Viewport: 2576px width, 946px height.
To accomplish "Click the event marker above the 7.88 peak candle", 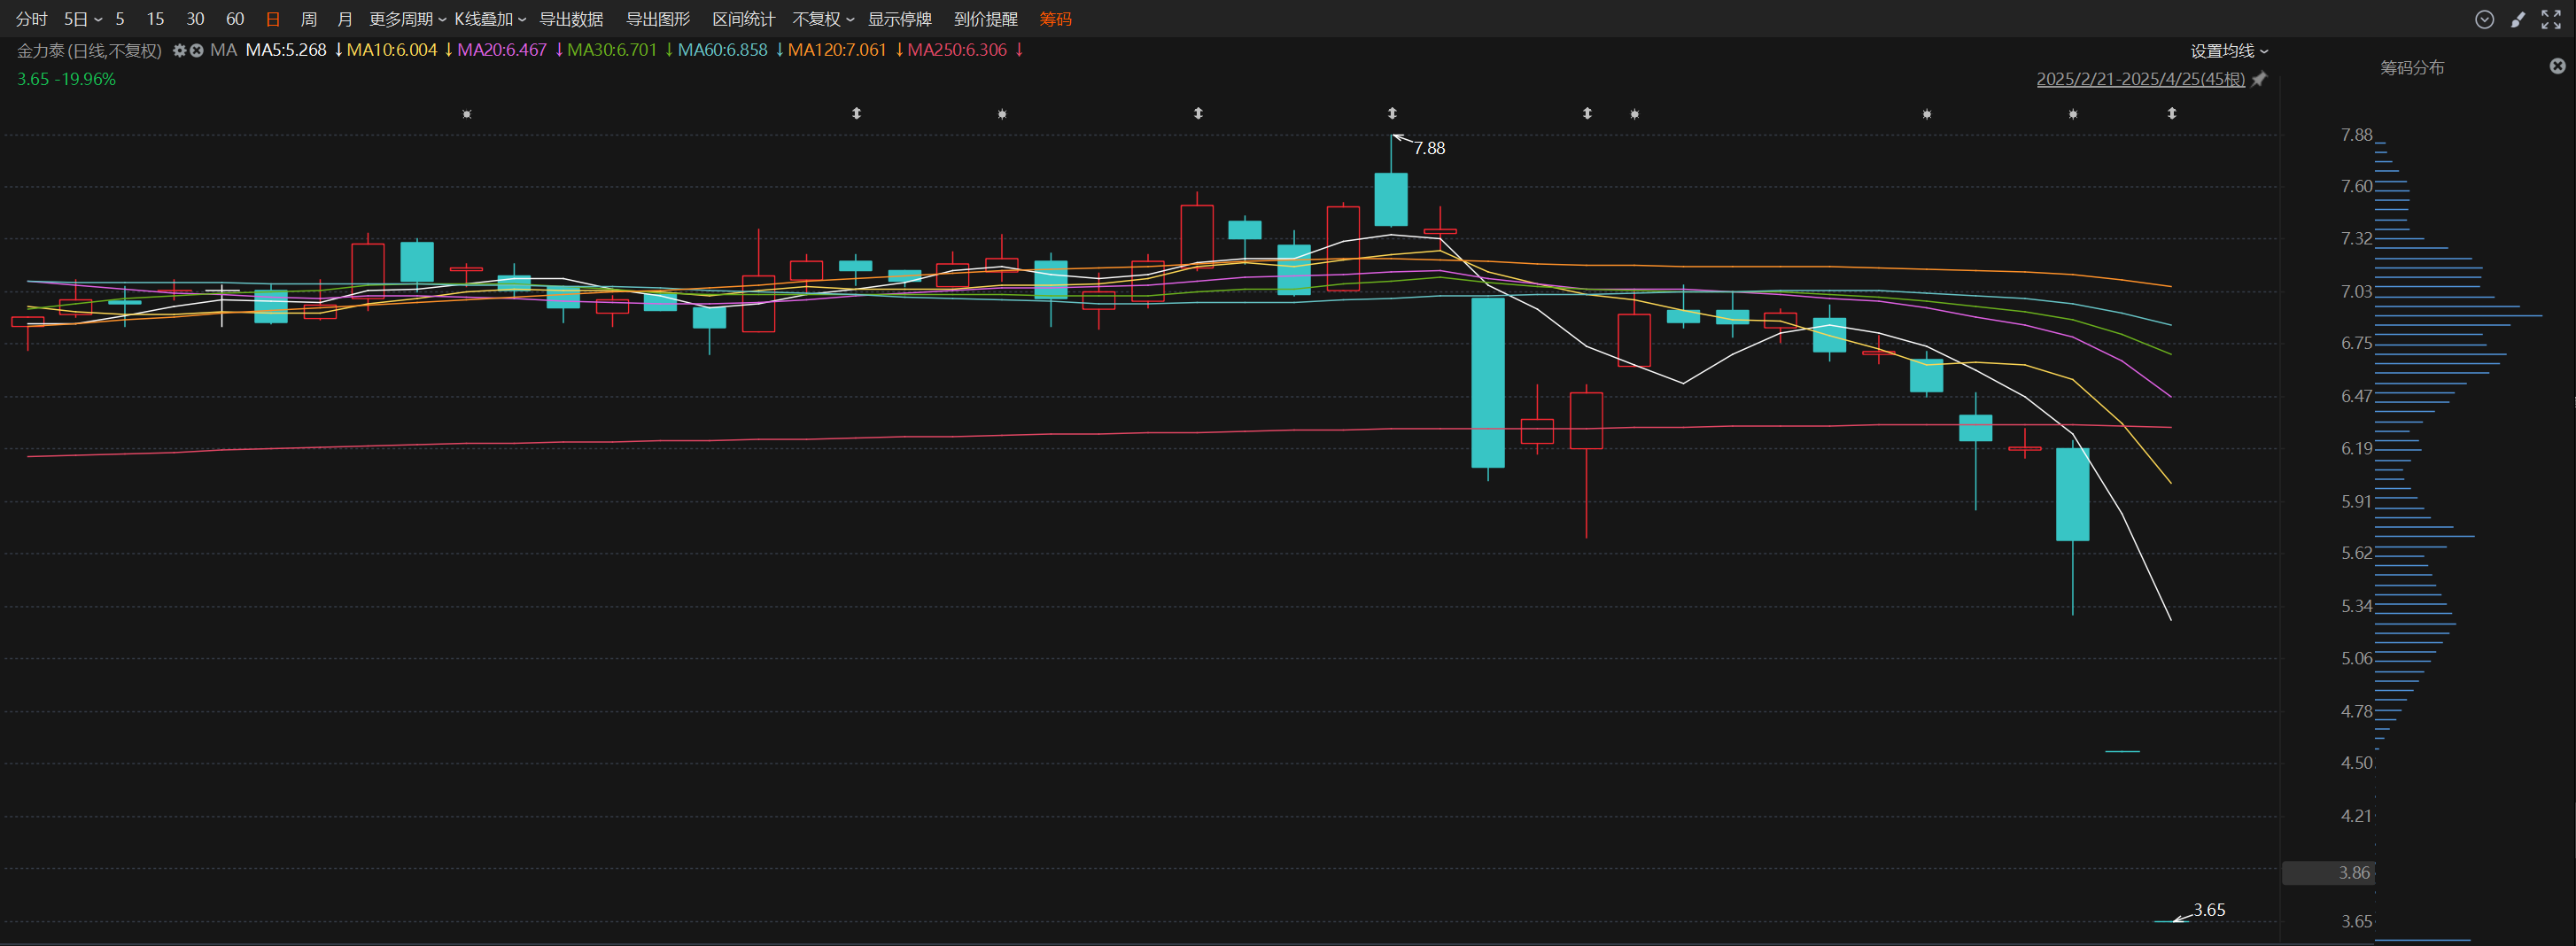I will (1392, 114).
